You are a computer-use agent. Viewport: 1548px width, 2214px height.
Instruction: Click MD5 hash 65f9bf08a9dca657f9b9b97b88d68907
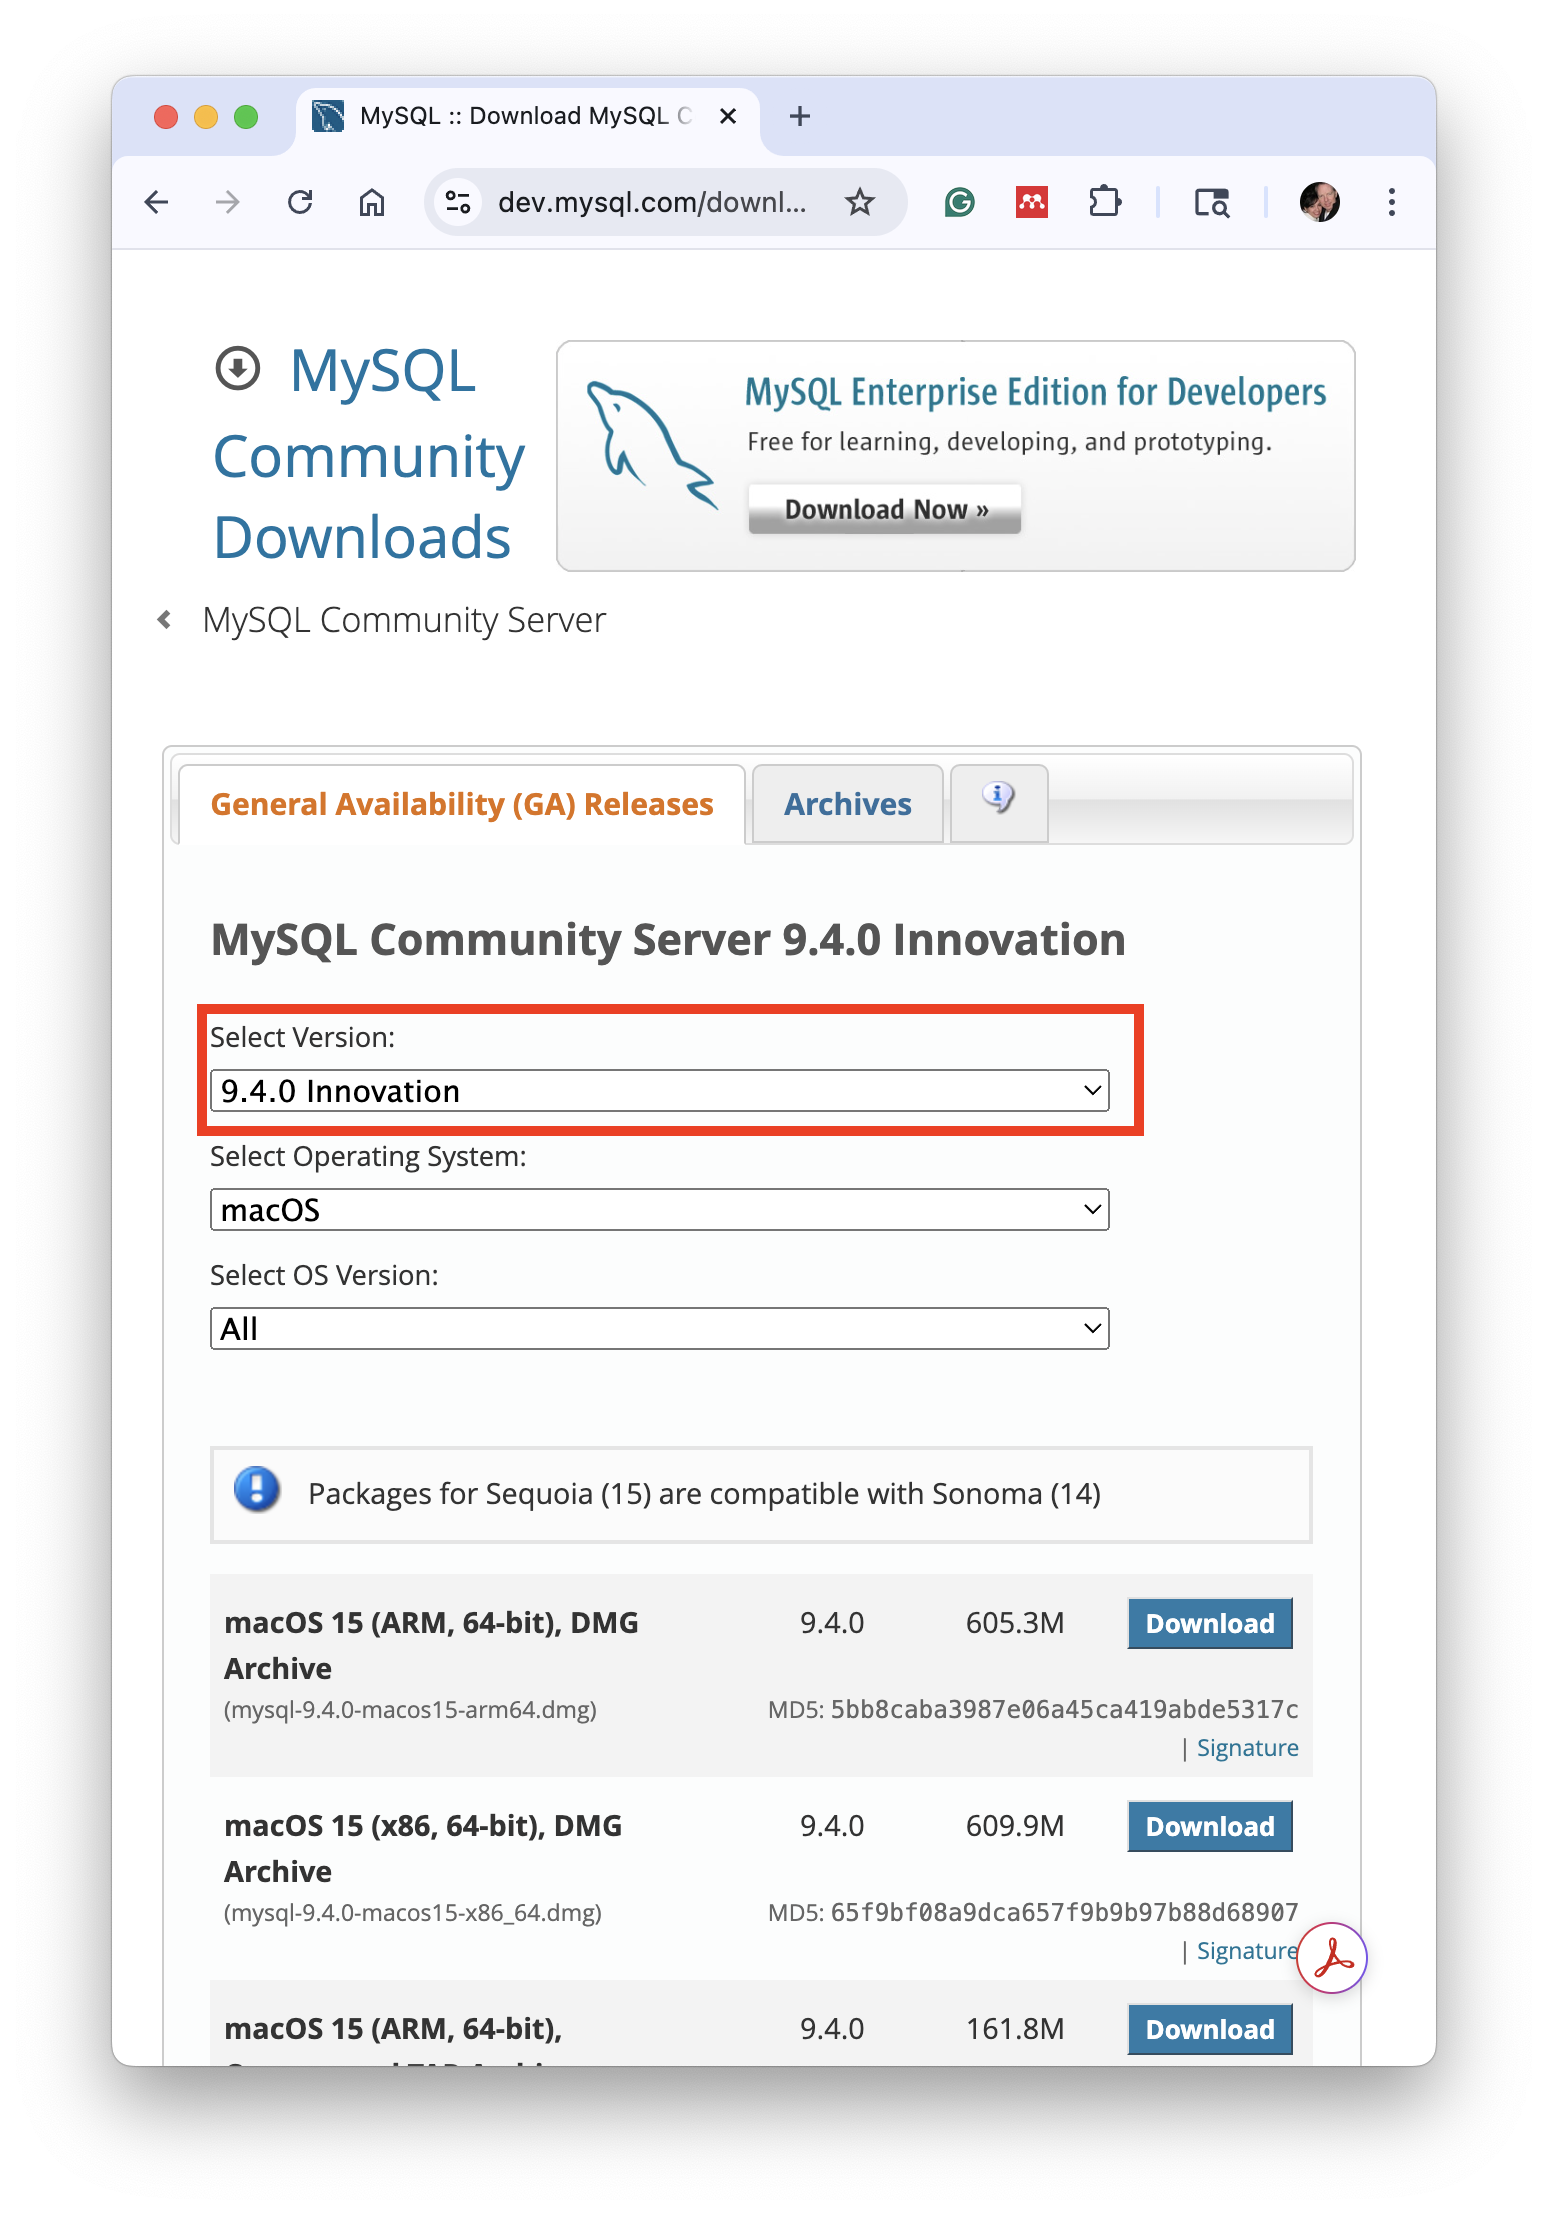(1064, 1912)
